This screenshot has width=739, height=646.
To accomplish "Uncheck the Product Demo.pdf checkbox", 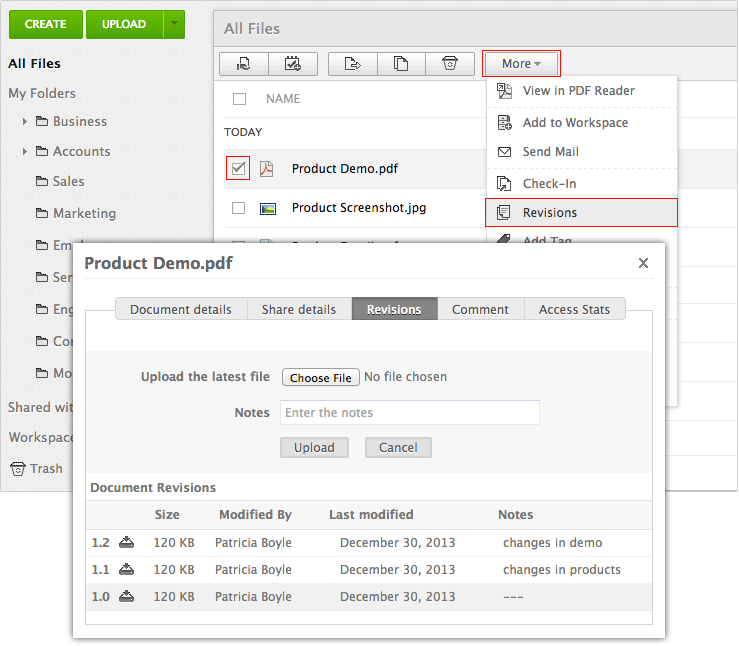I will point(238,169).
